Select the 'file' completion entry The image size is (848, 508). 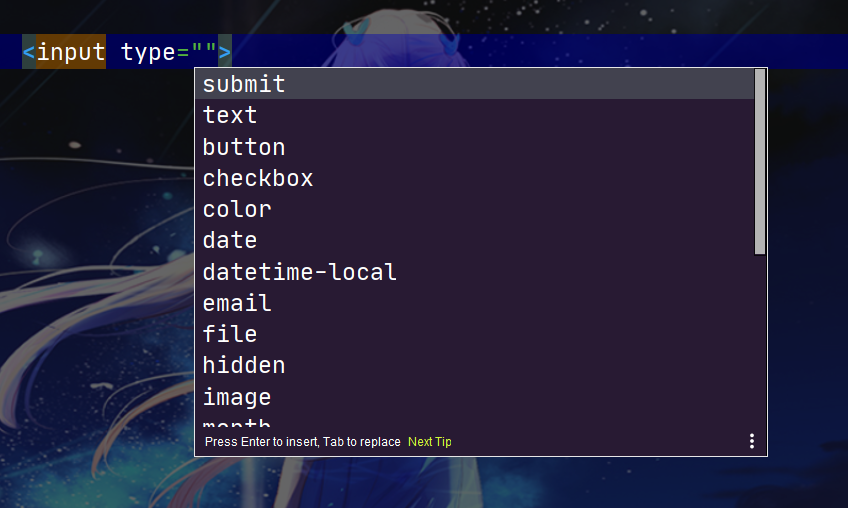point(474,334)
